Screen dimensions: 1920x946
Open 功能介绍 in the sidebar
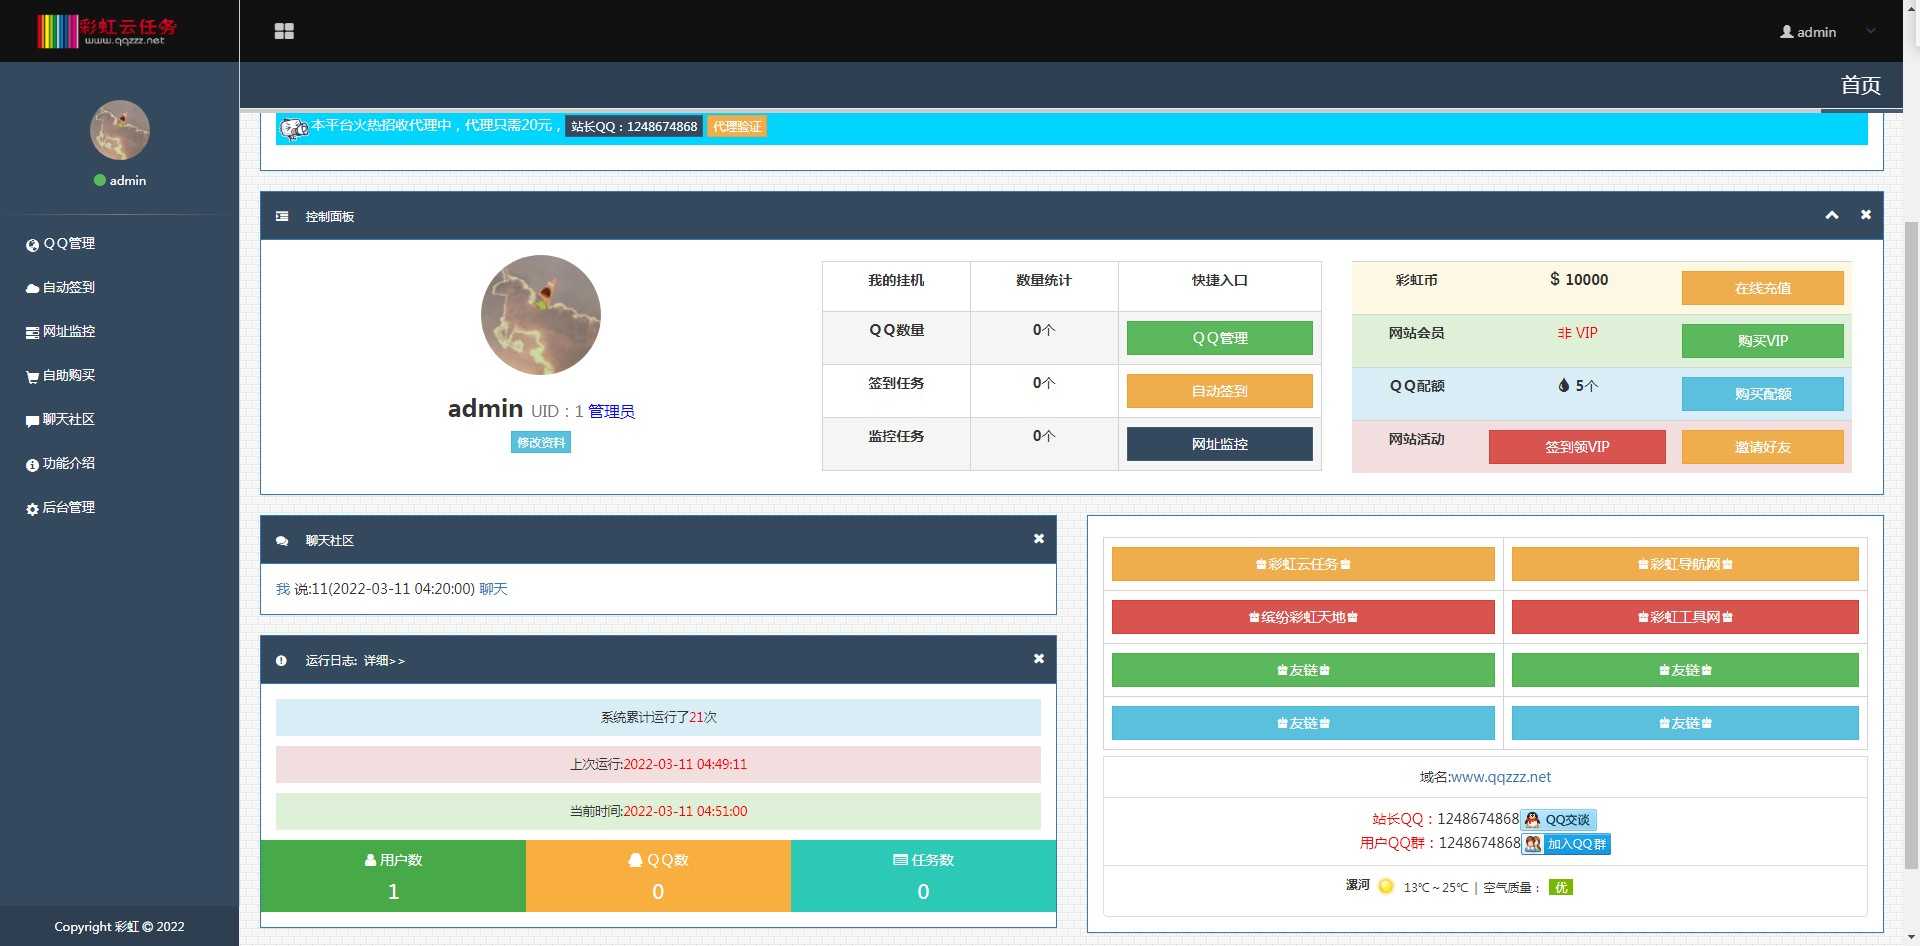pos(60,464)
